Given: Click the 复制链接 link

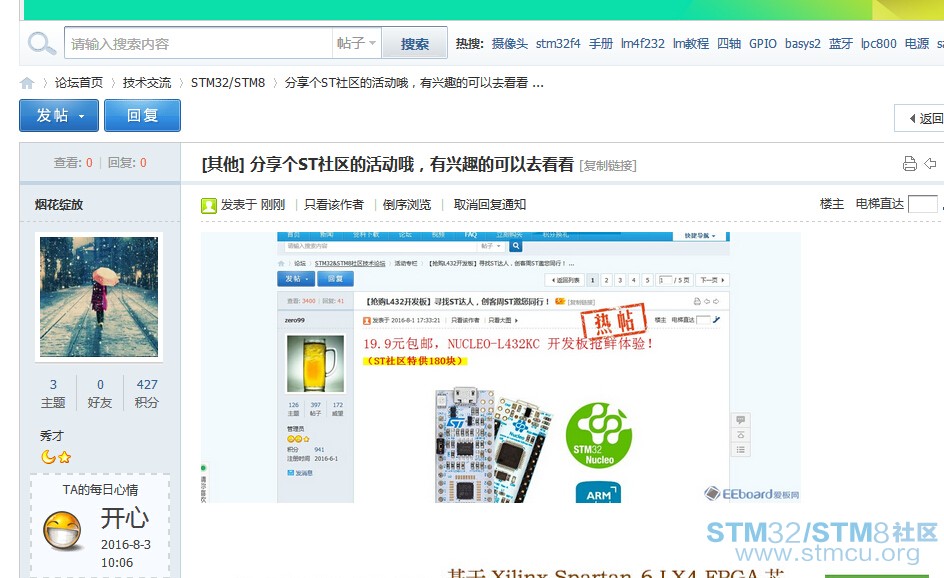Looking at the screenshot, I should tap(608, 166).
